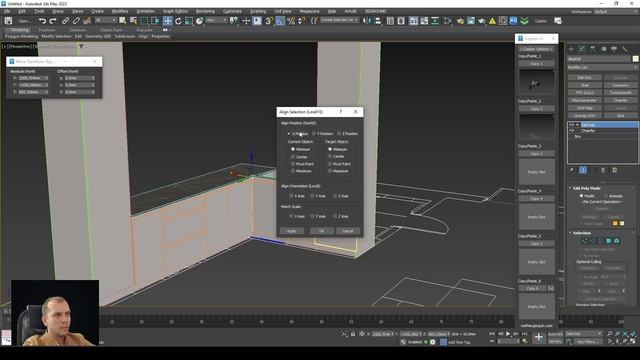Image resolution: width=640 pixels, height=360 pixels.
Task: Activate the Unlink Selection tool
Action: point(76,20)
